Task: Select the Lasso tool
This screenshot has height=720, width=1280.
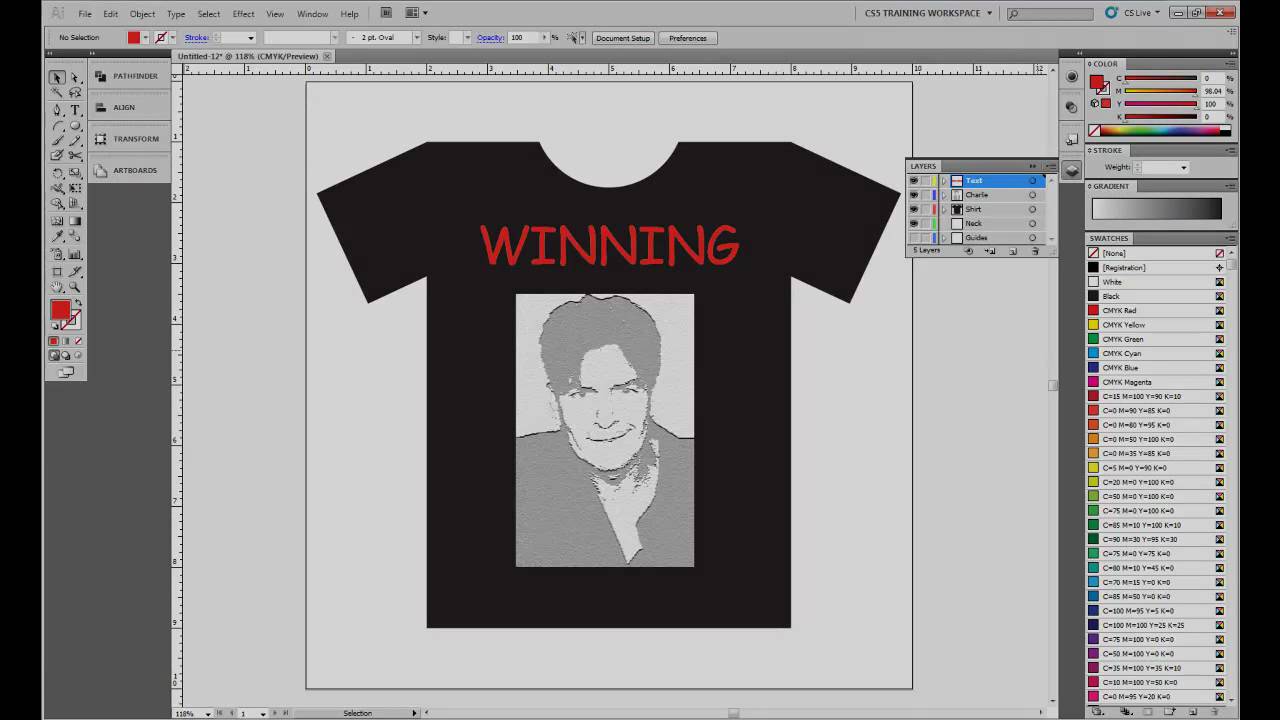Action: coord(75,93)
